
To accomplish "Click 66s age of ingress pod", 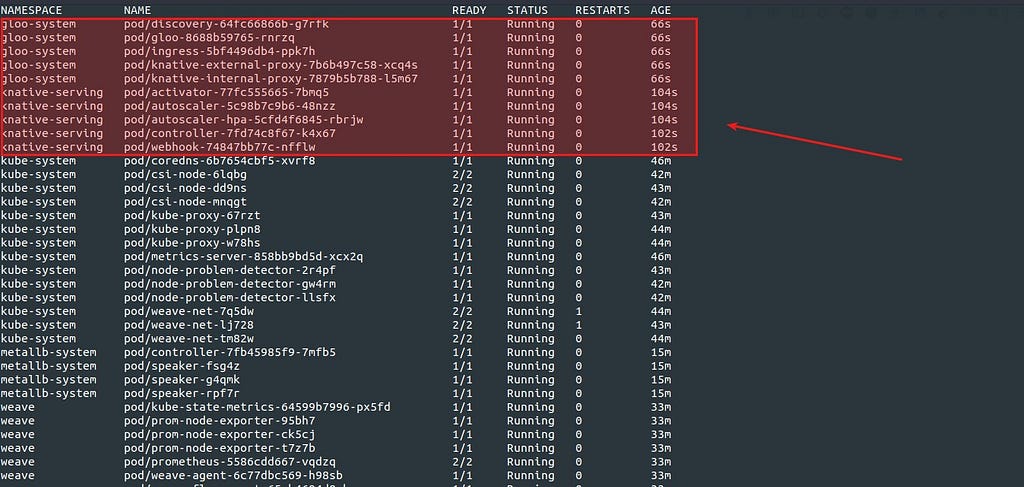I will (x=660, y=52).
